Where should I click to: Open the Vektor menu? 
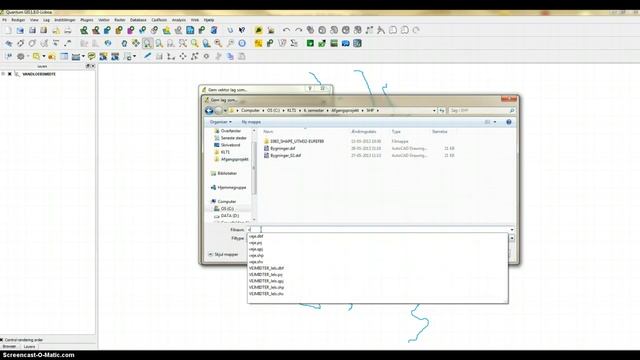pyautogui.click(x=104, y=20)
